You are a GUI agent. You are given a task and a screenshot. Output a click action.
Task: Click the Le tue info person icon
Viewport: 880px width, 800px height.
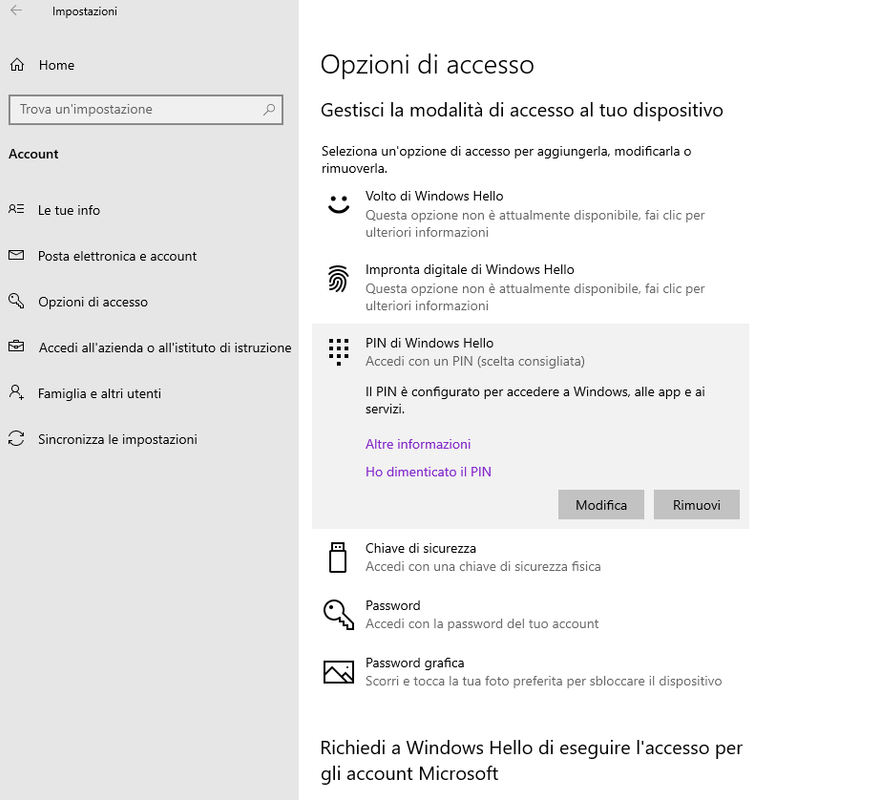(x=16, y=209)
